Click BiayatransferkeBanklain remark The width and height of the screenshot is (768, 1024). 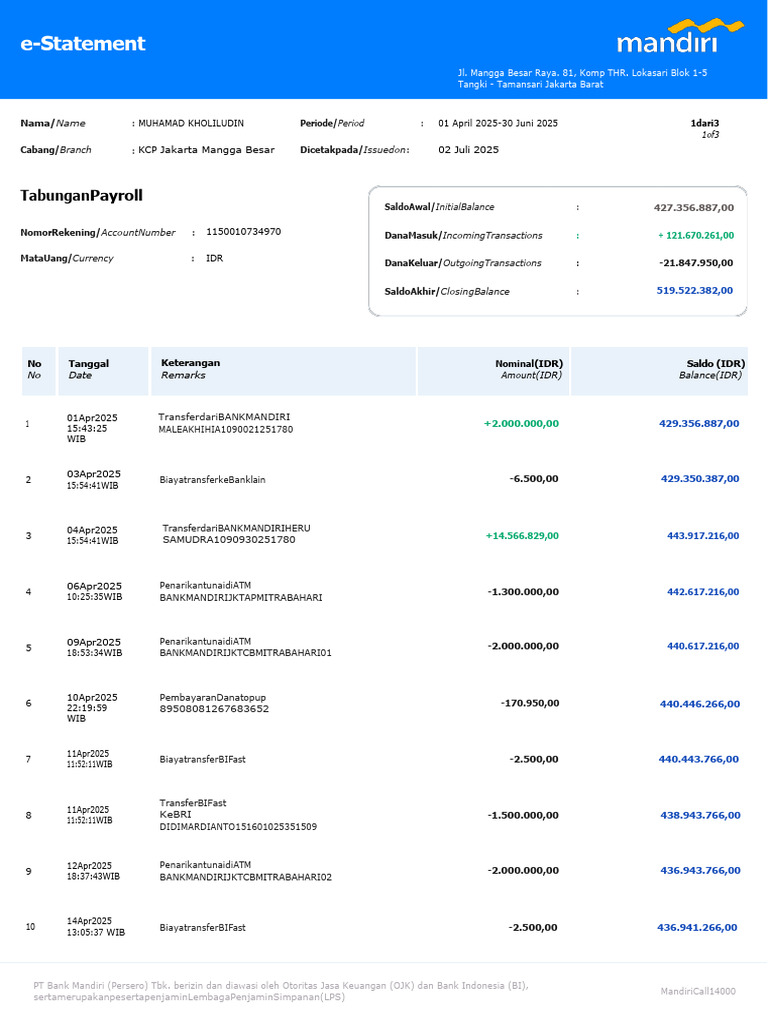(x=212, y=480)
